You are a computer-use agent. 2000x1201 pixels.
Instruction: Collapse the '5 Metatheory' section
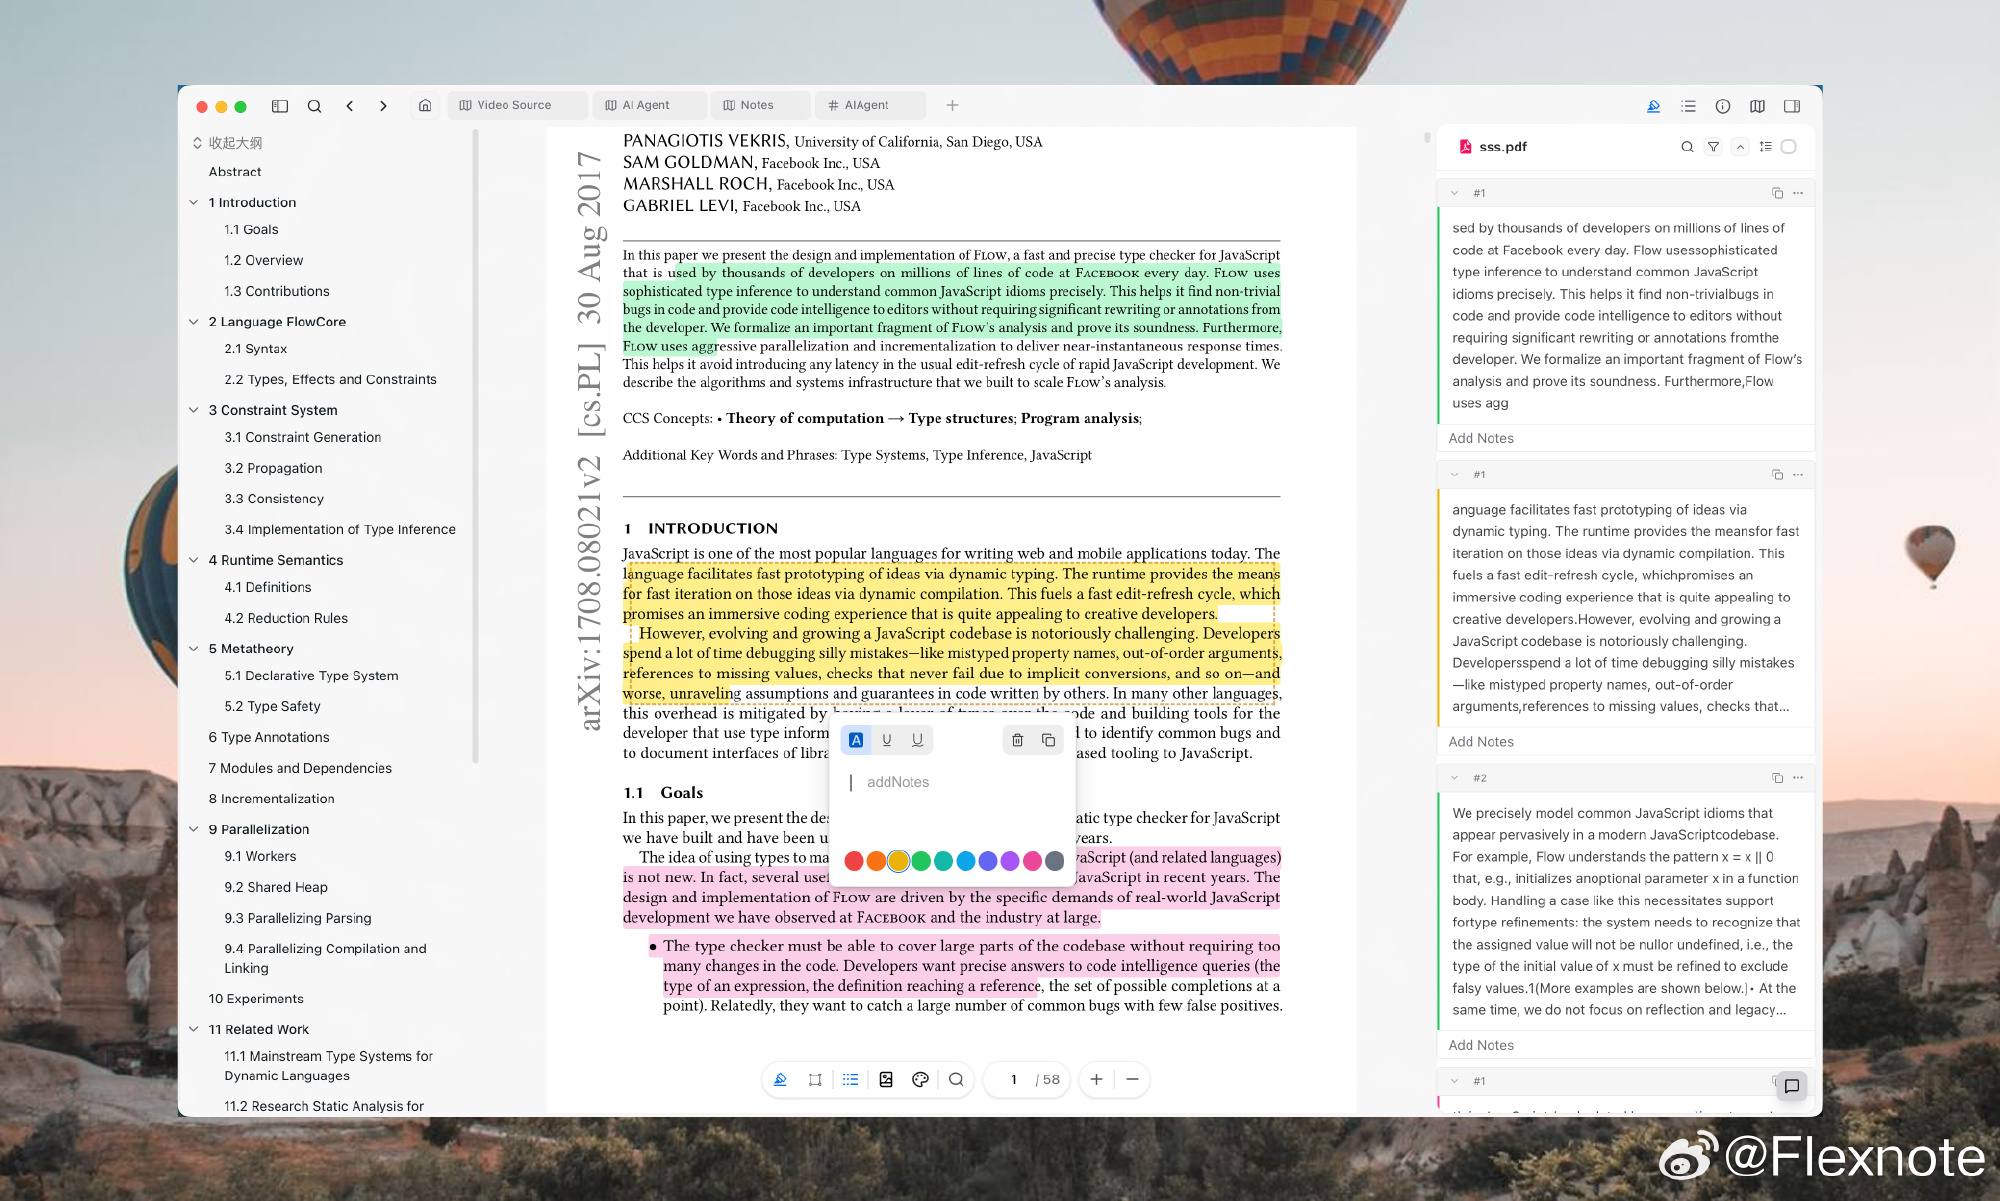(x=194, y=649)
